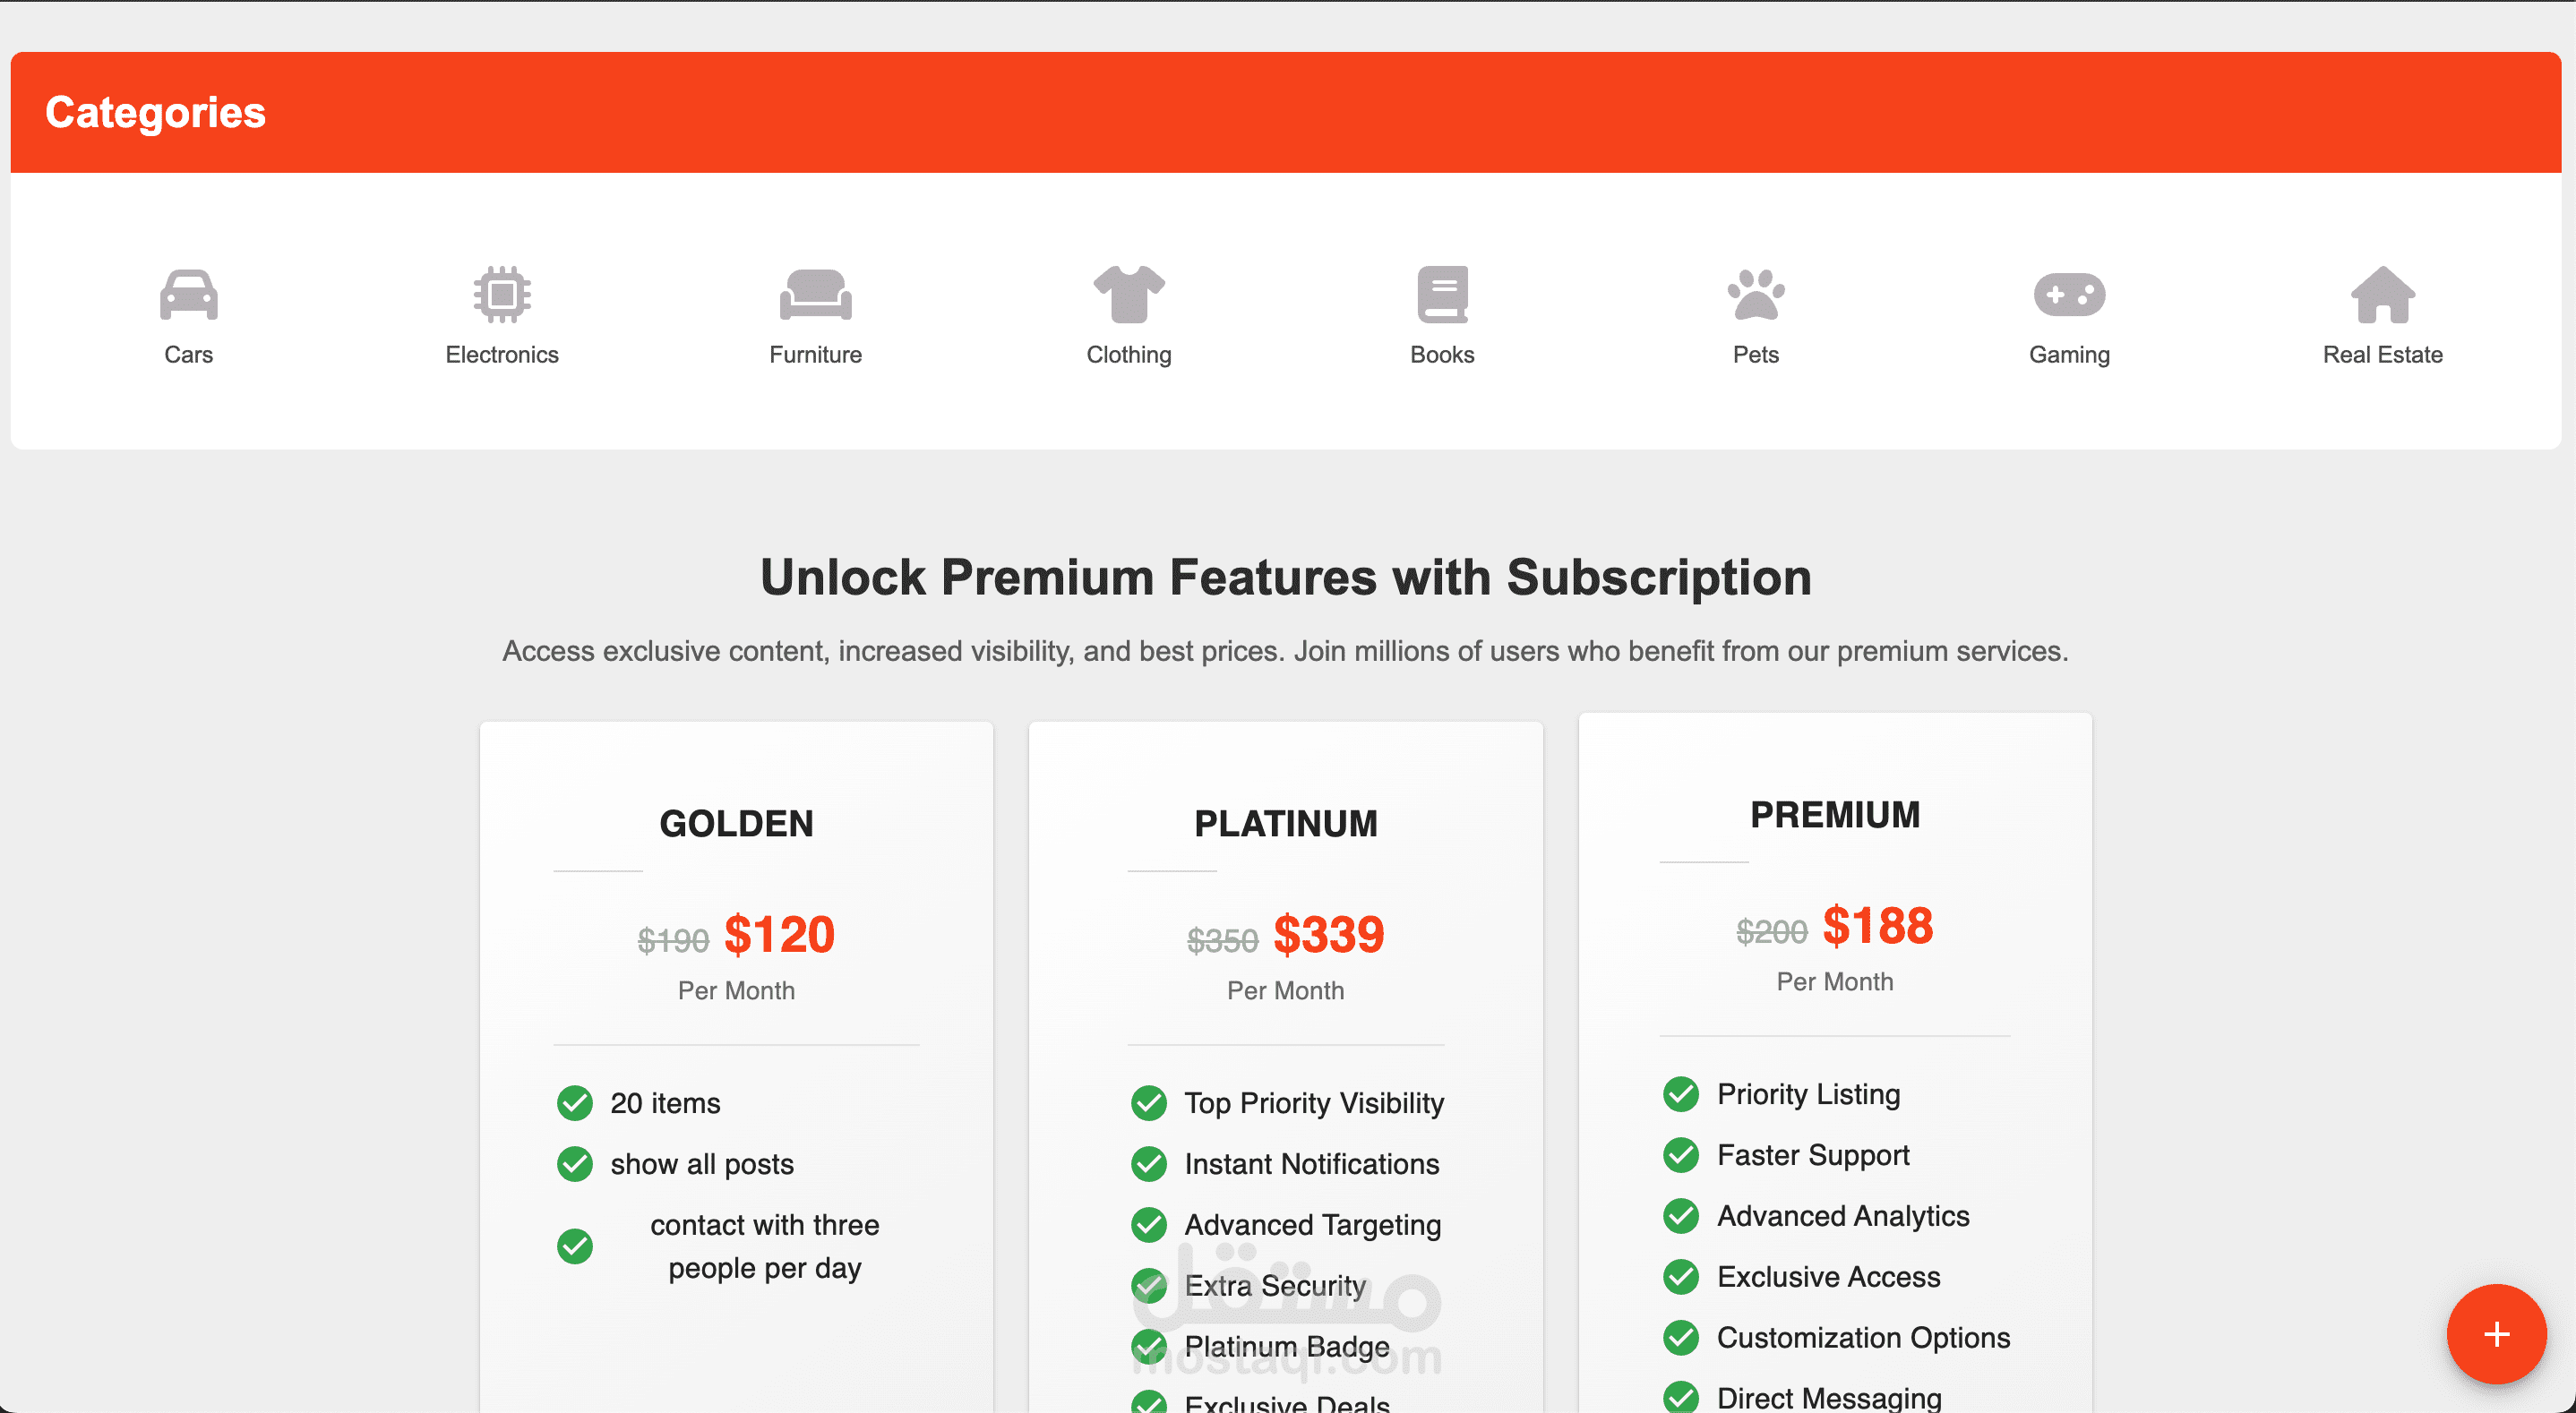
Task: Open the Gaming controller icon
Action: point(2069,295)
